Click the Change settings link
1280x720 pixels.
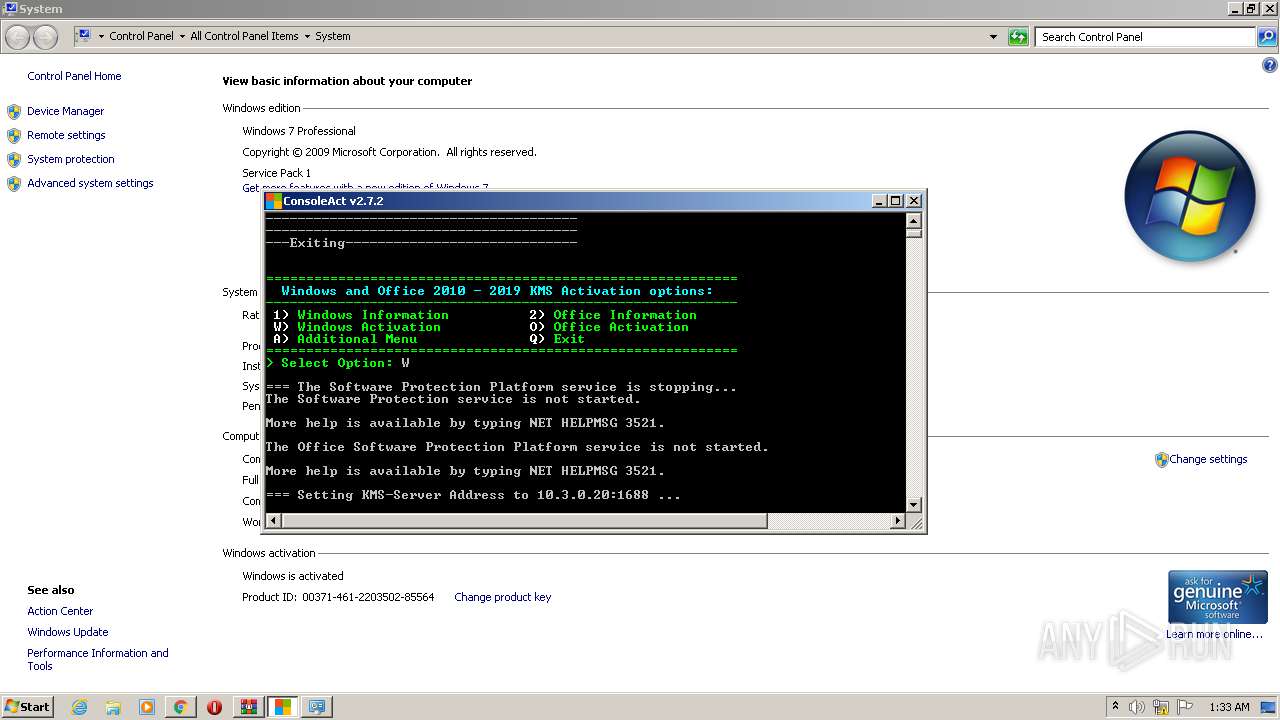1208,459
